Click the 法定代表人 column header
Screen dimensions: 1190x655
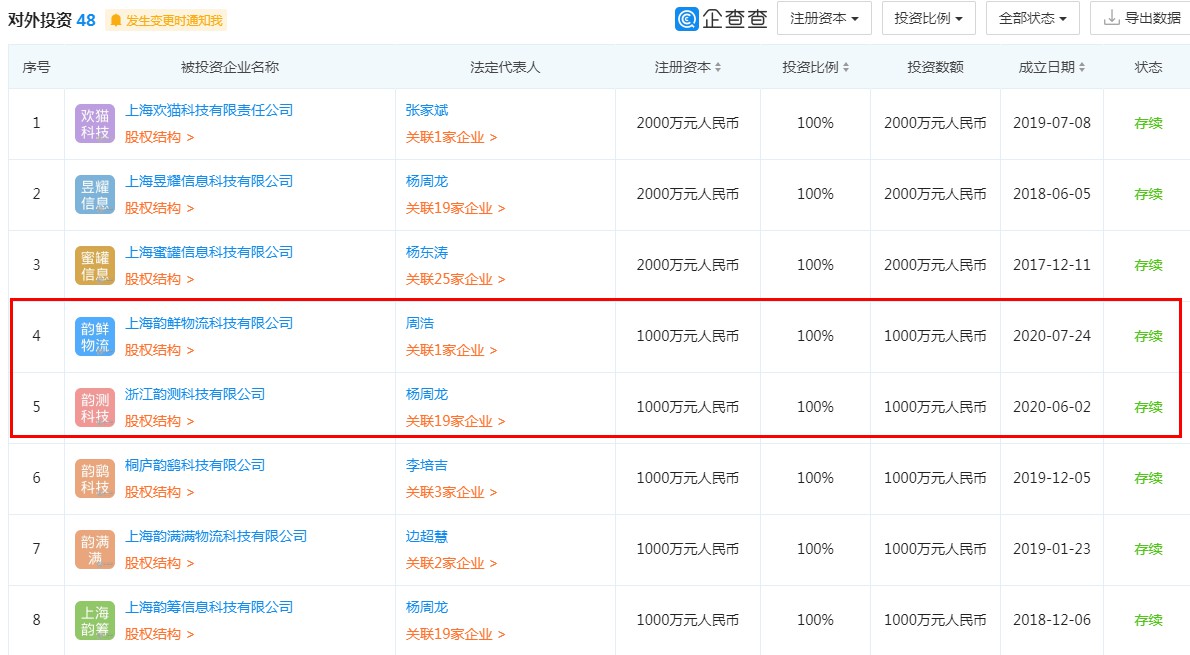point(505,68)
